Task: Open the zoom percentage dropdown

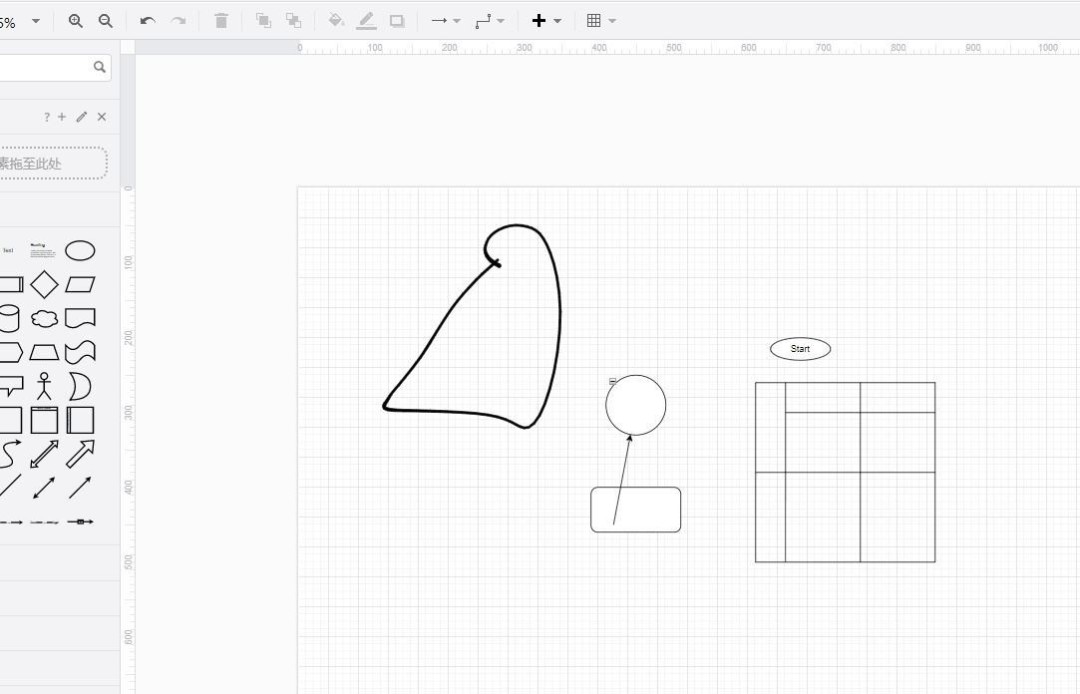Action: pyautogui.click(x=36, y=20)
